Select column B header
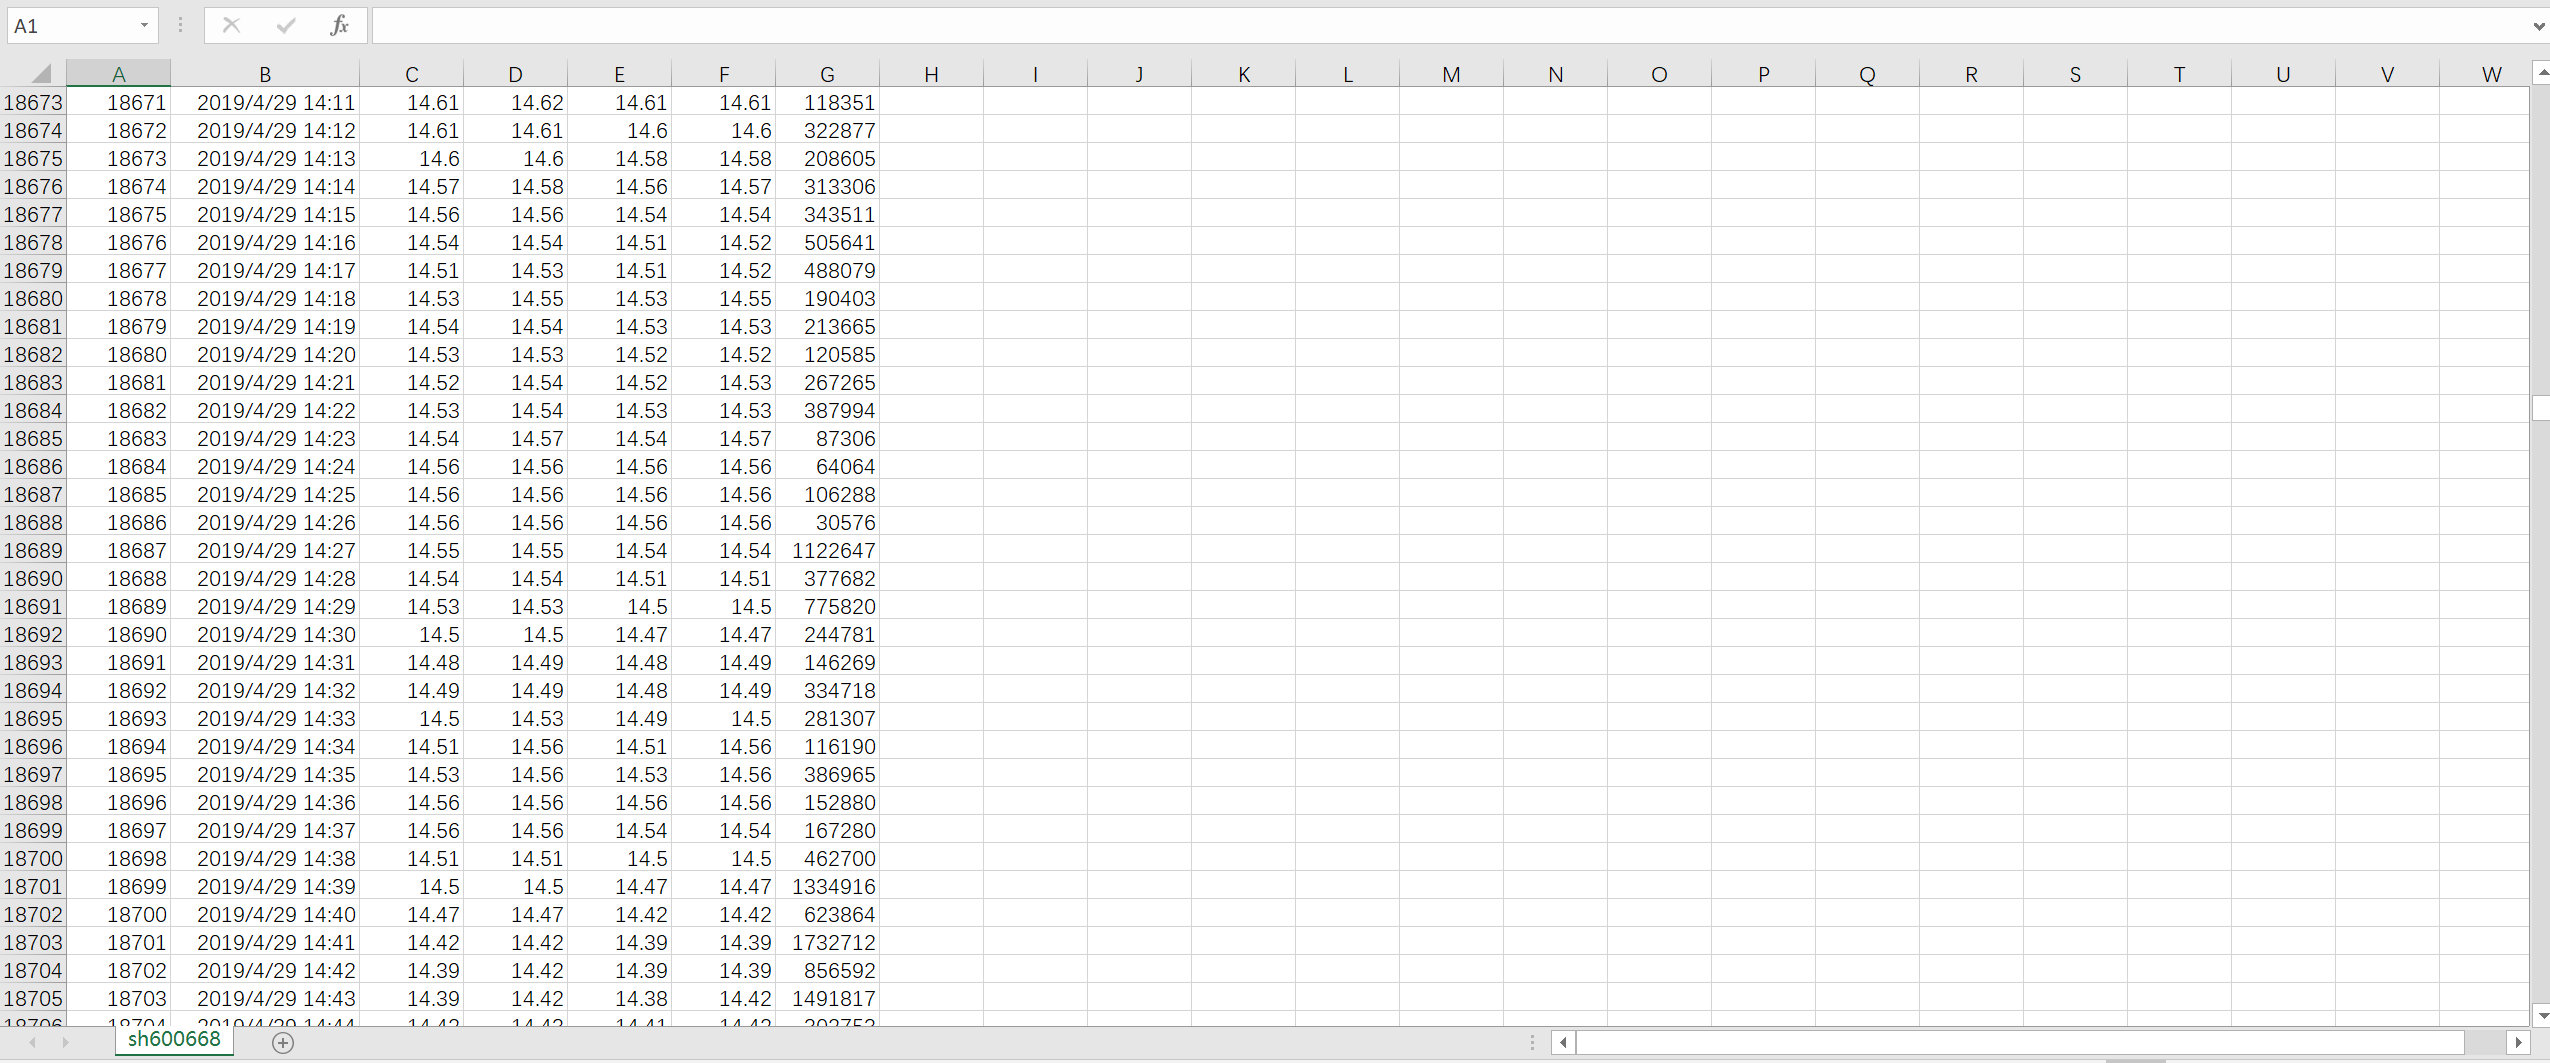The width and height of the screenshot is (2550, 1063). [265, 74]
